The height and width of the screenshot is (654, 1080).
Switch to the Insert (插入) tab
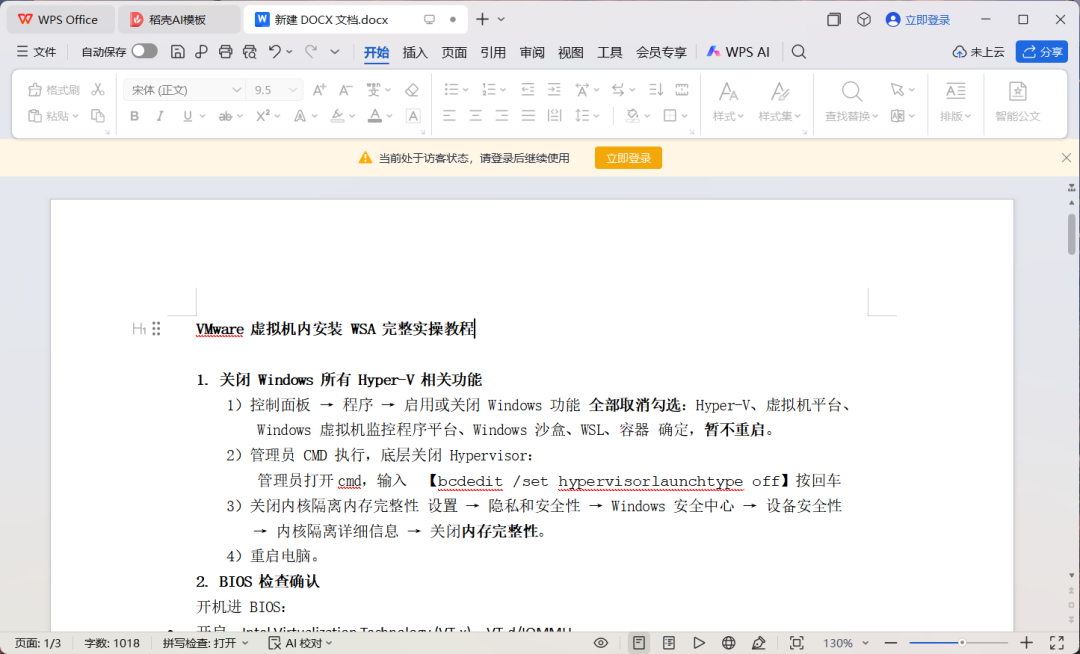pyautogui.click(x=415, y=52)
